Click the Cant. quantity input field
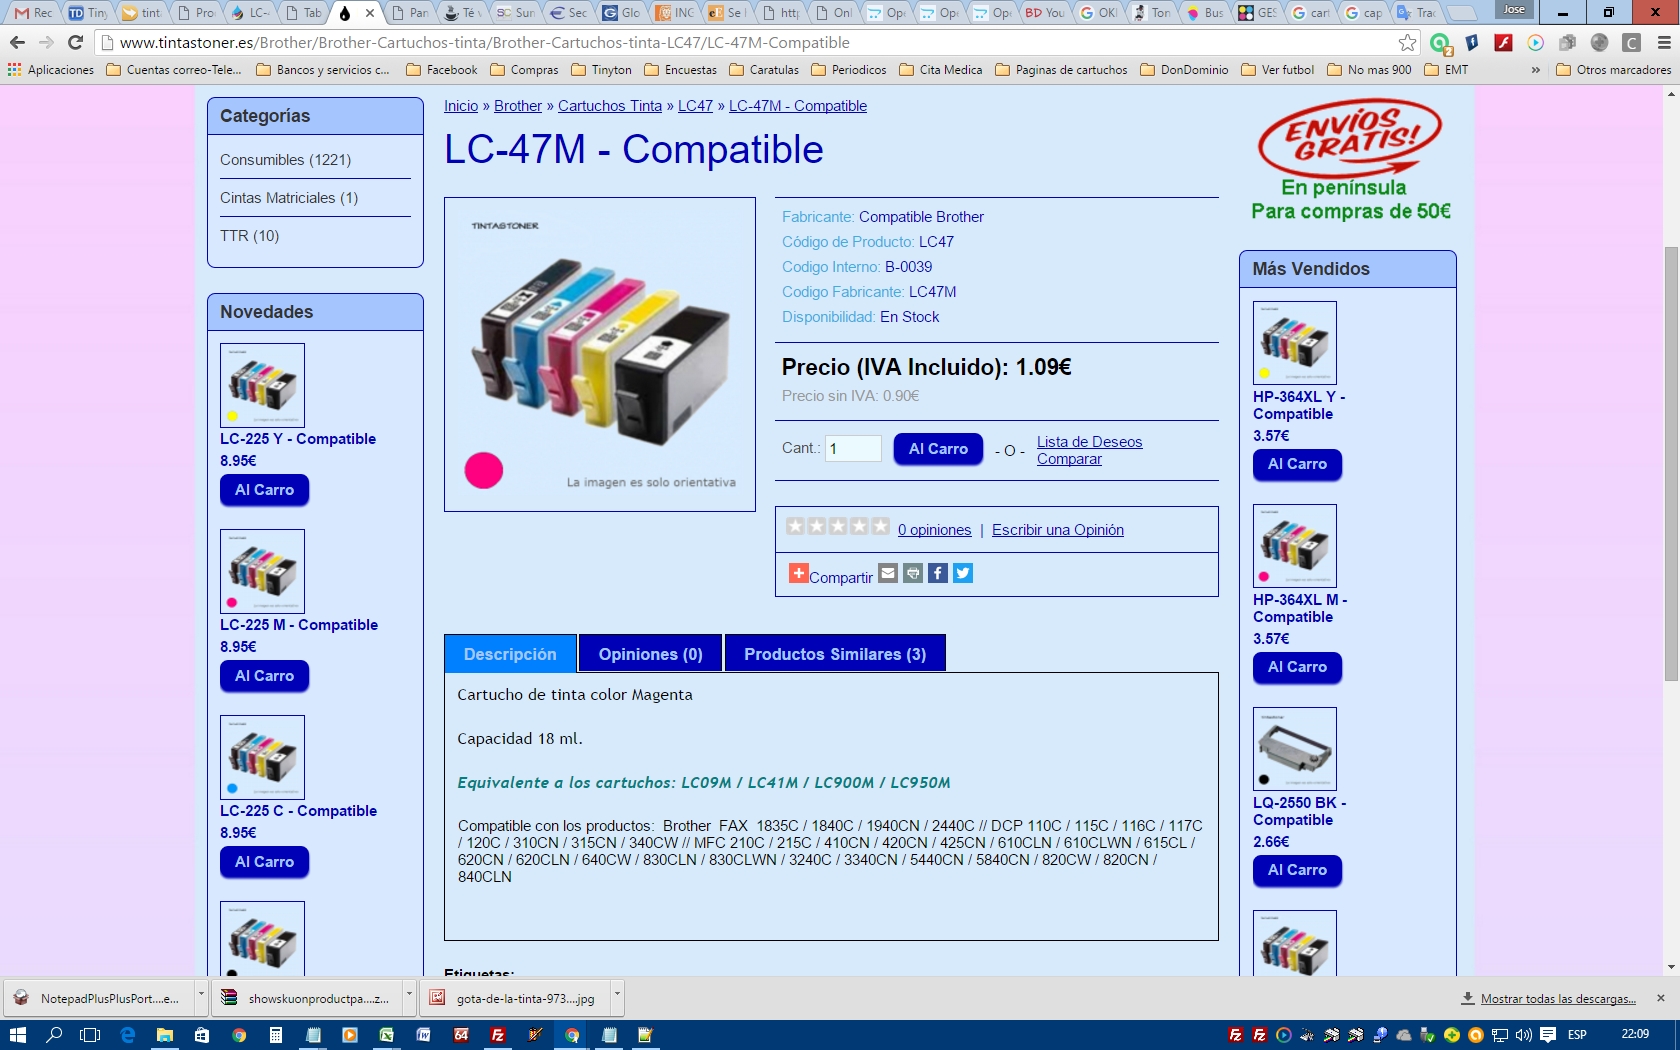The image size is (1680, 1050). 853,449
